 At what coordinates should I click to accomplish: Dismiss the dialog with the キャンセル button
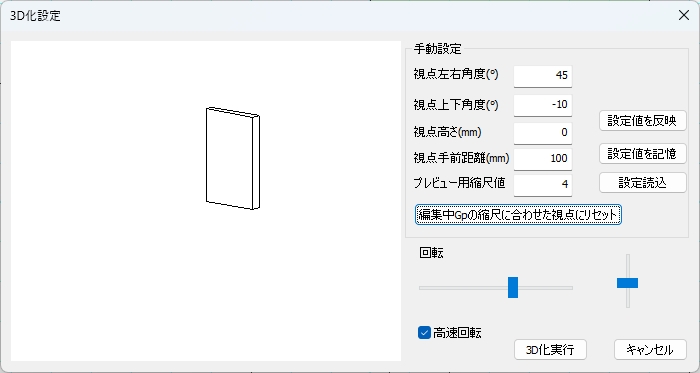[650, 350]
